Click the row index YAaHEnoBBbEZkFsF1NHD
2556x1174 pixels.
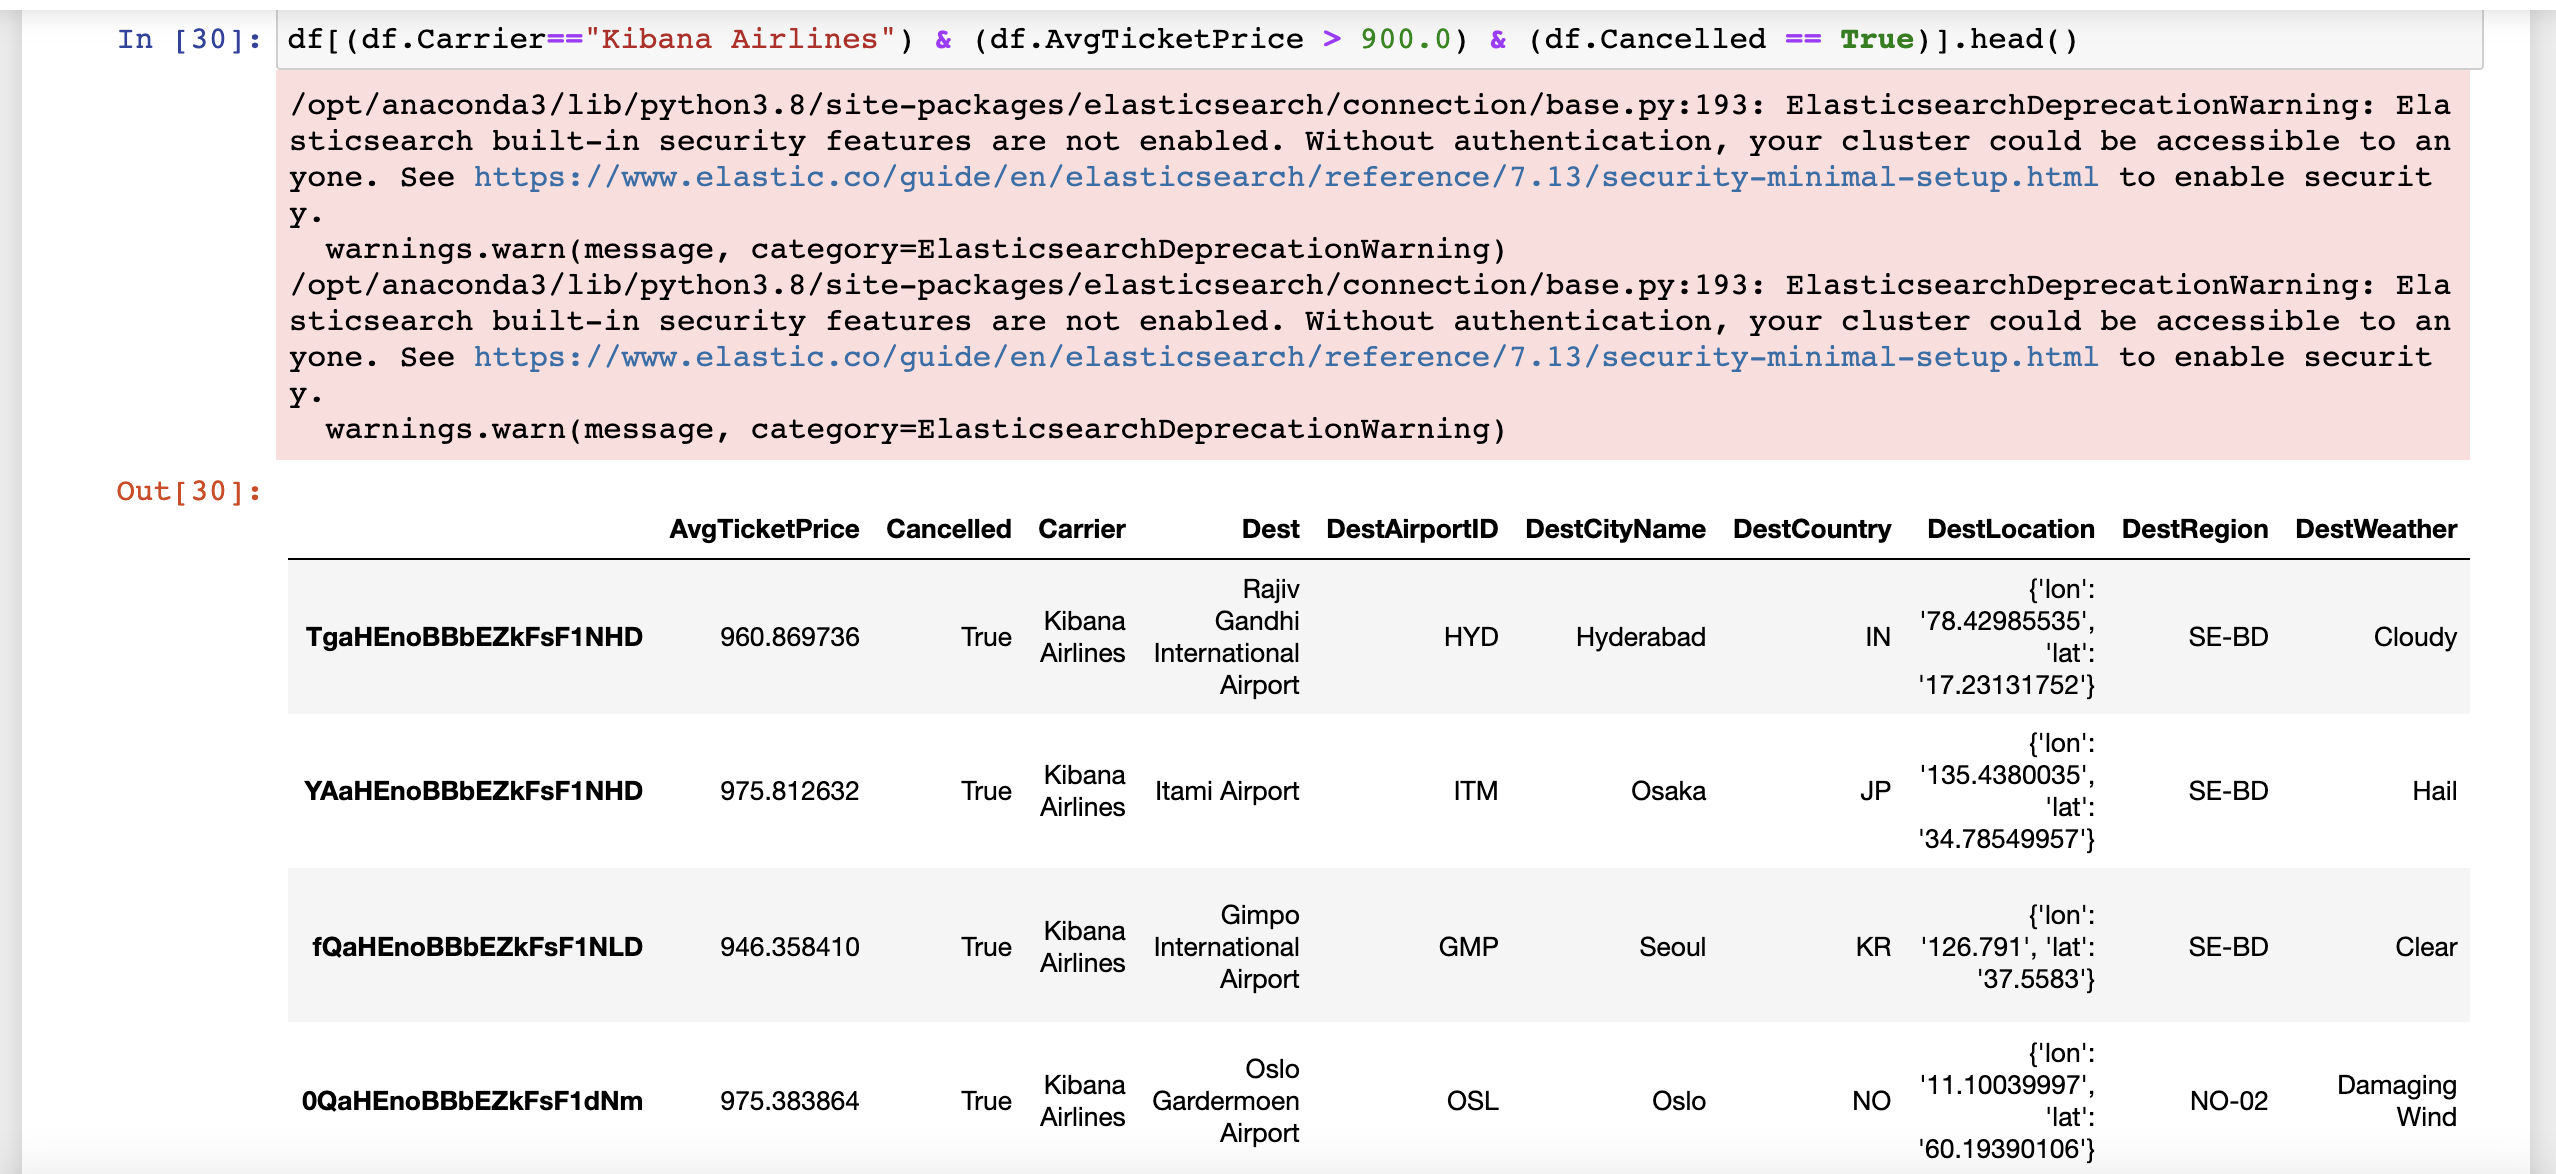point(474,791)
